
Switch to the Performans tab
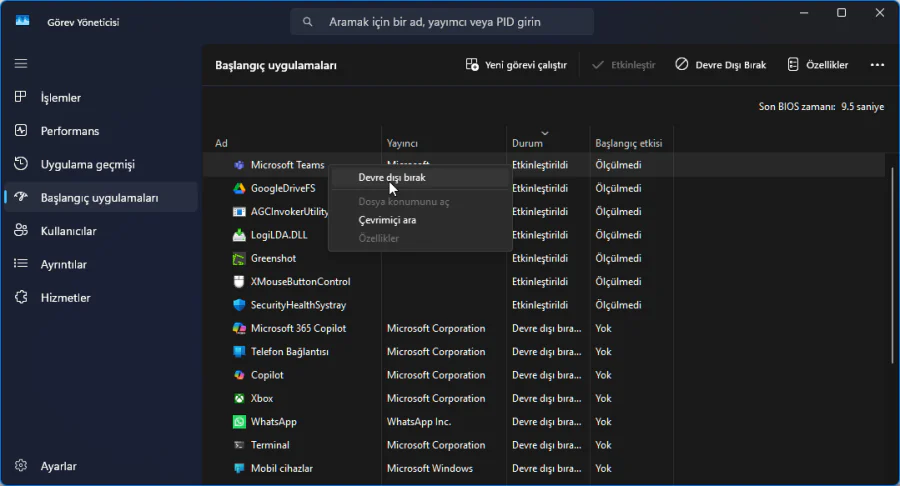[101, 131]
